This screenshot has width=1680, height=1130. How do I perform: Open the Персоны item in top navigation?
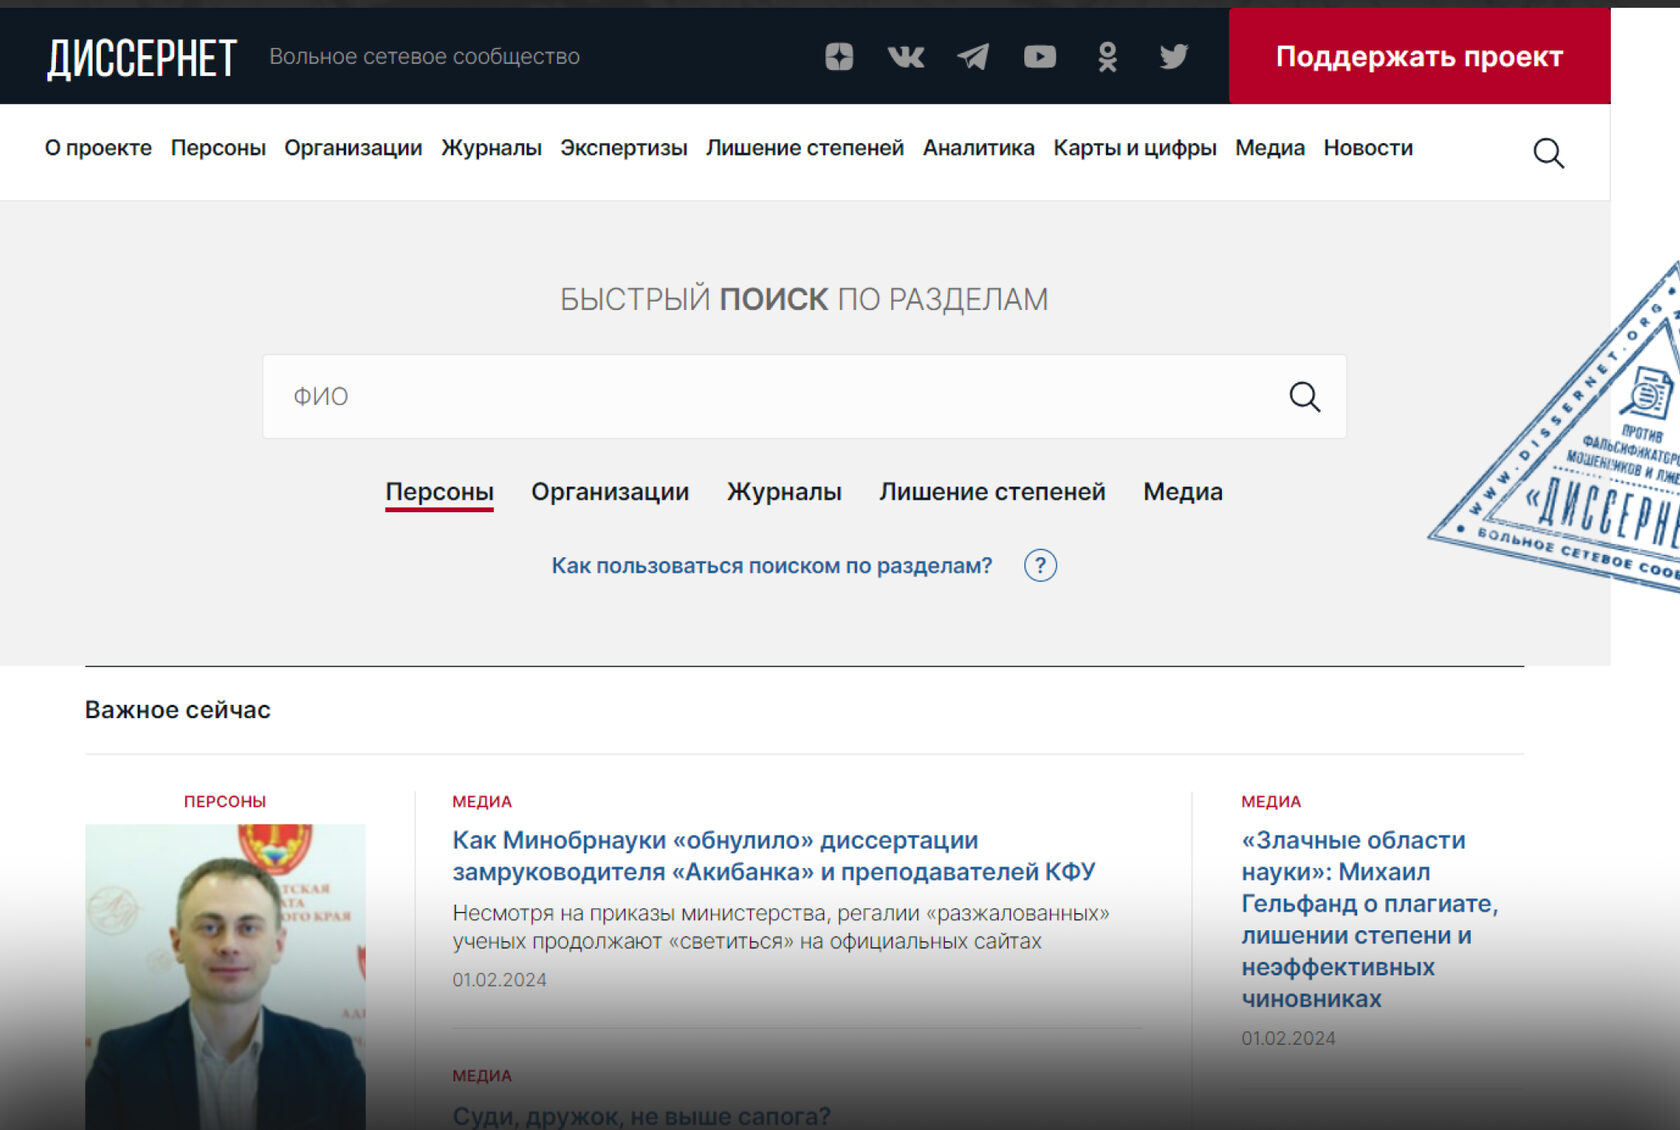tap(218, 148)
